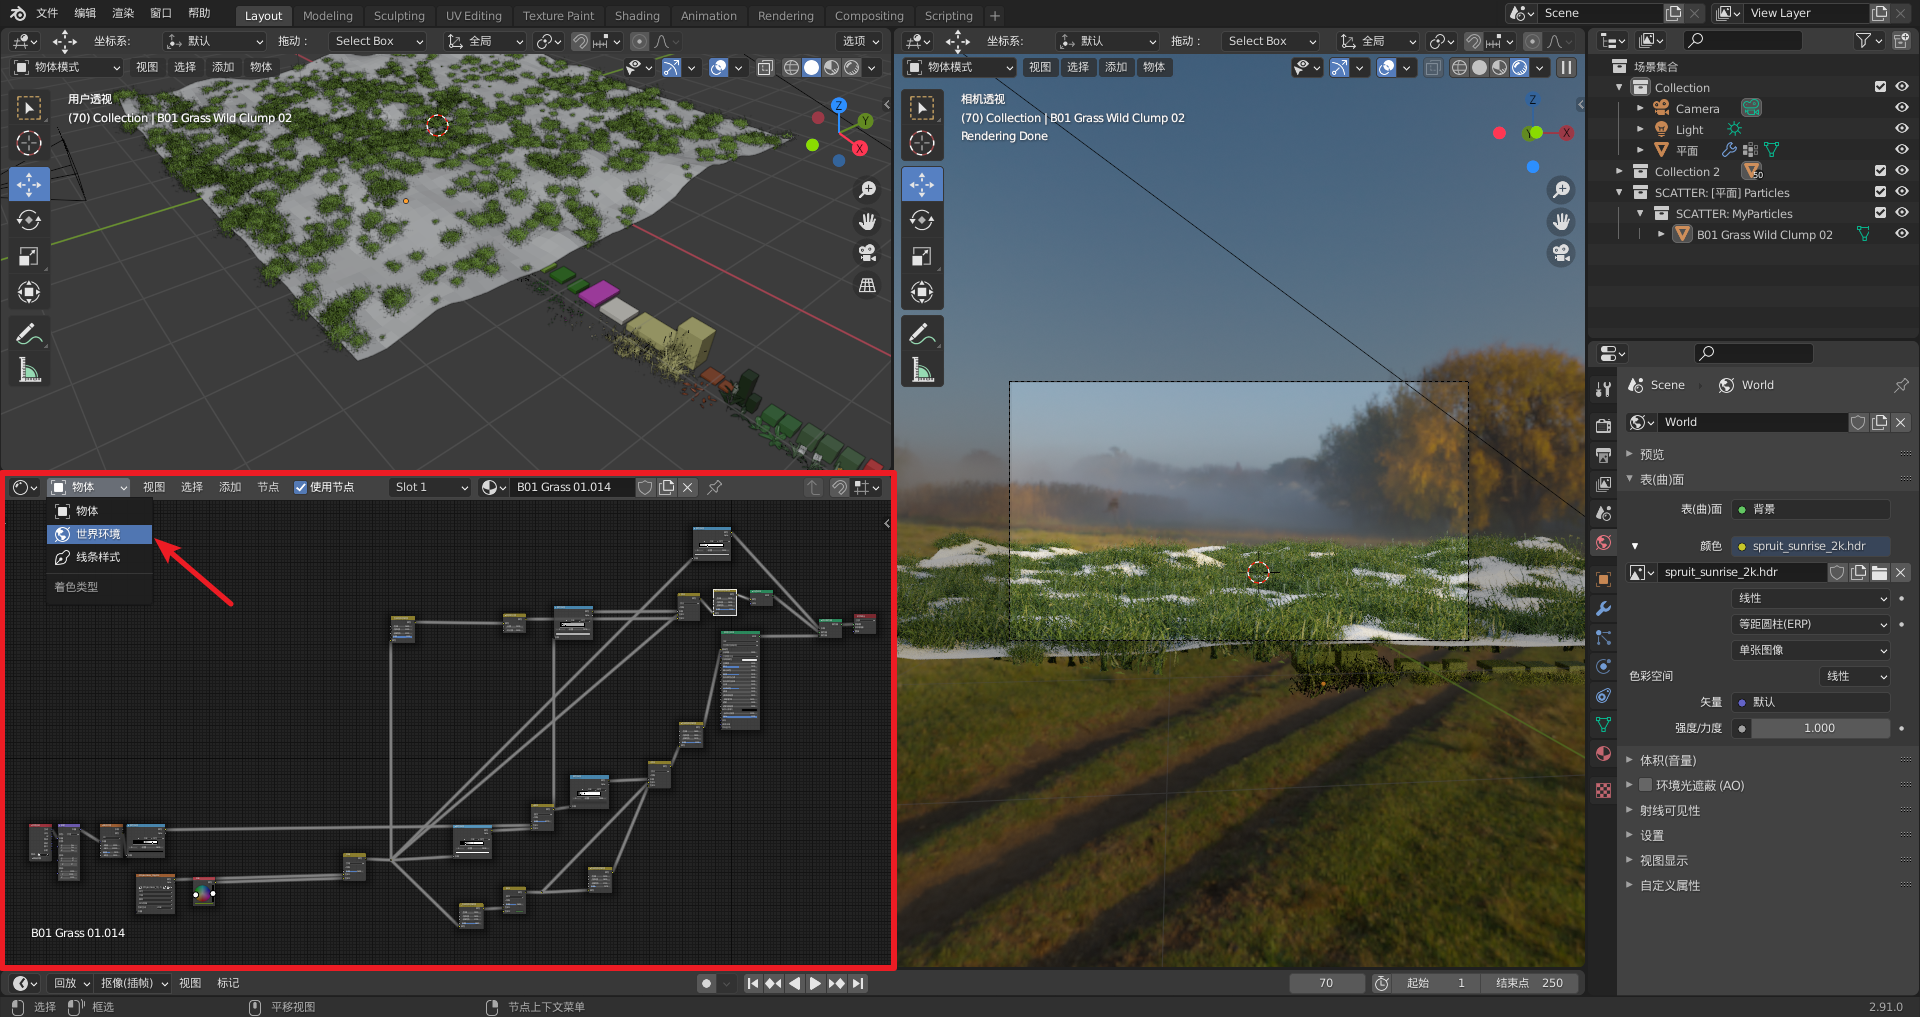This screenshot has width=1920, height=1017.
Task: Click zoom magnifier in left viewport
Action: 867,189
